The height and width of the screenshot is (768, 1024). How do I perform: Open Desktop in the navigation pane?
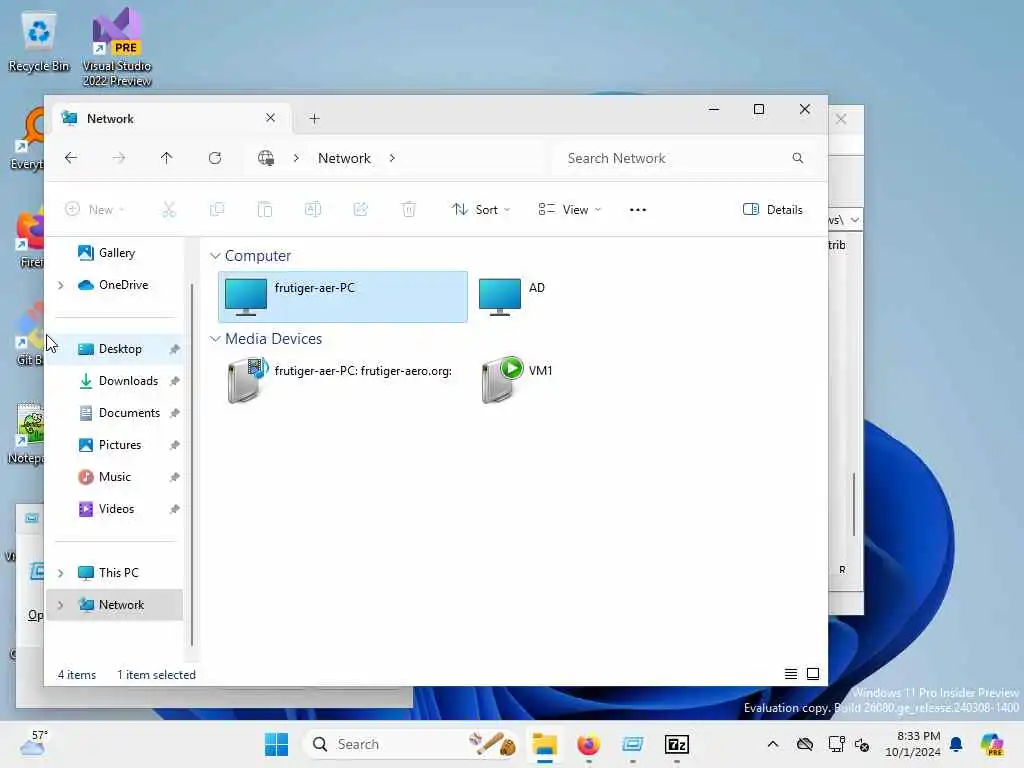click(120, 349)
